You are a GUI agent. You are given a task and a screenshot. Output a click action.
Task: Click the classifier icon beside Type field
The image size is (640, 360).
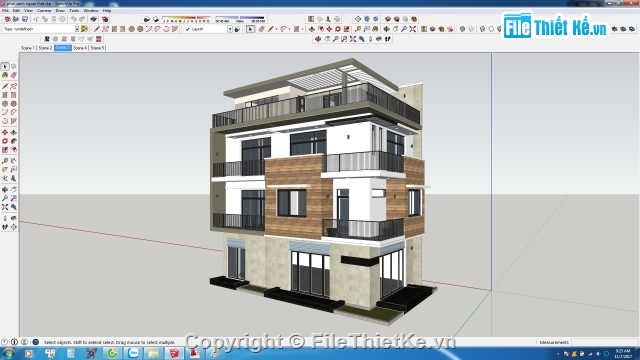pos(84,29)
